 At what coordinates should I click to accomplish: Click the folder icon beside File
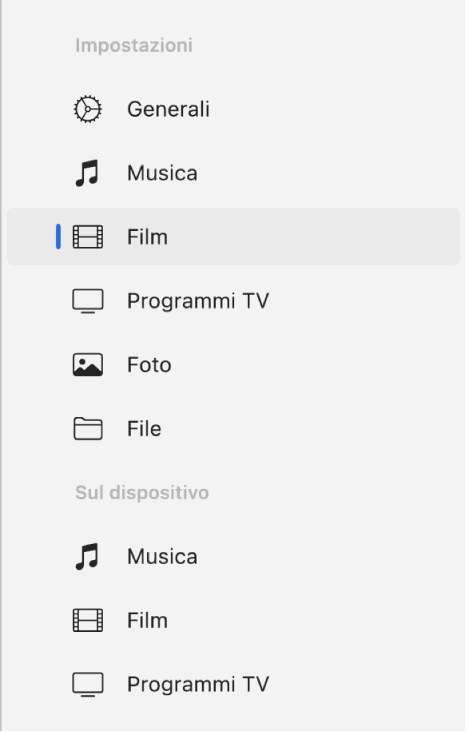tap(88, 429)
